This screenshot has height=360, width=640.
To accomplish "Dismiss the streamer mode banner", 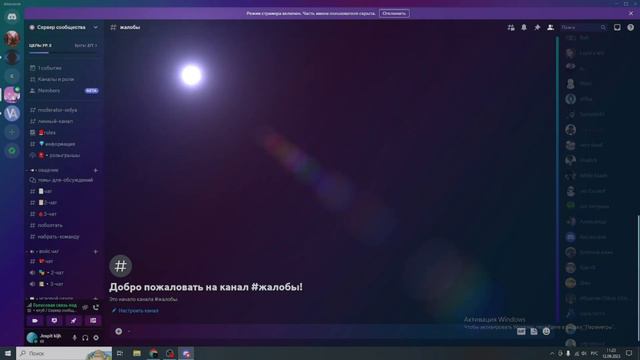I will [x=631, y=13].
